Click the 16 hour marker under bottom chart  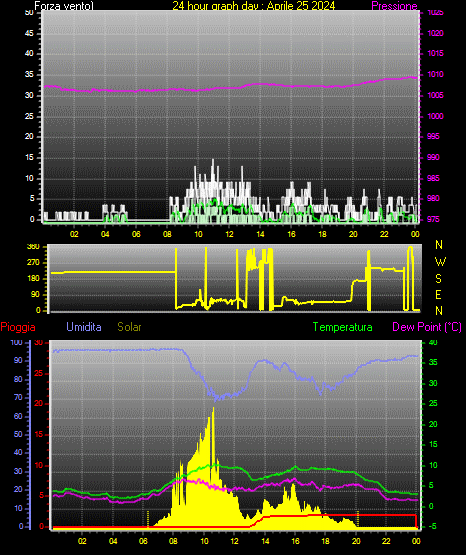[295, 541]
